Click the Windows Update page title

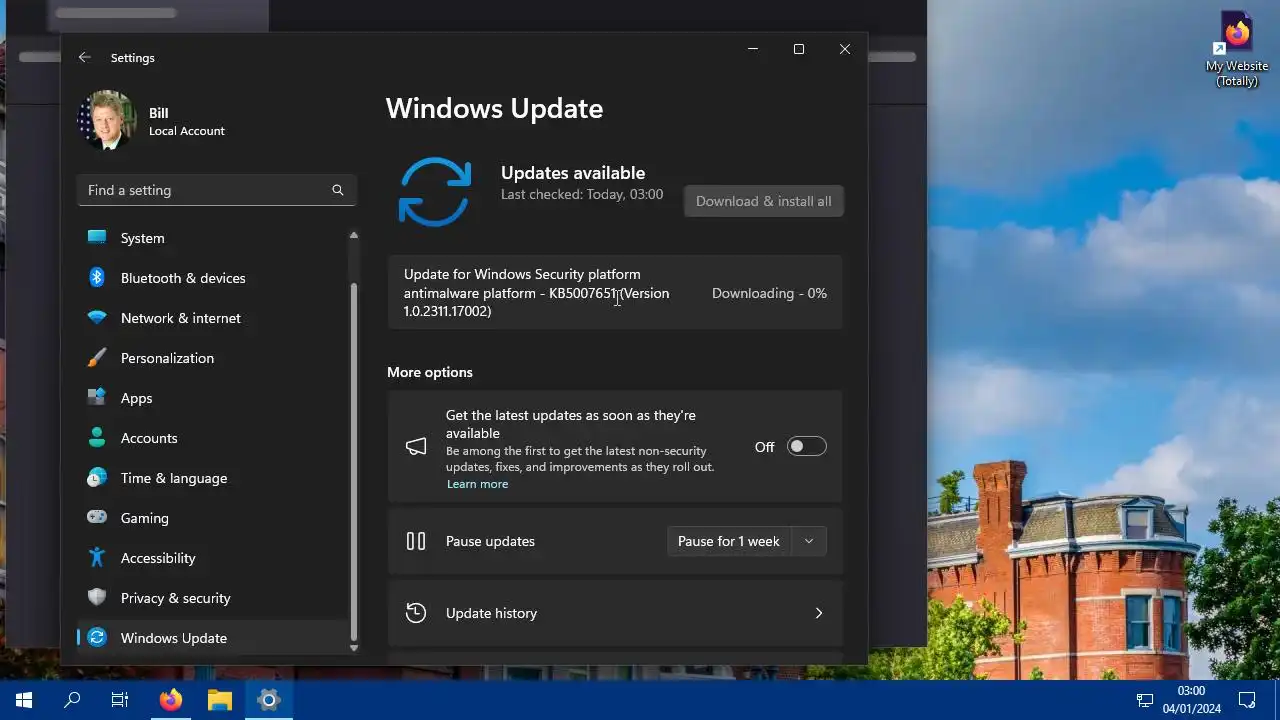click(494, 108)
